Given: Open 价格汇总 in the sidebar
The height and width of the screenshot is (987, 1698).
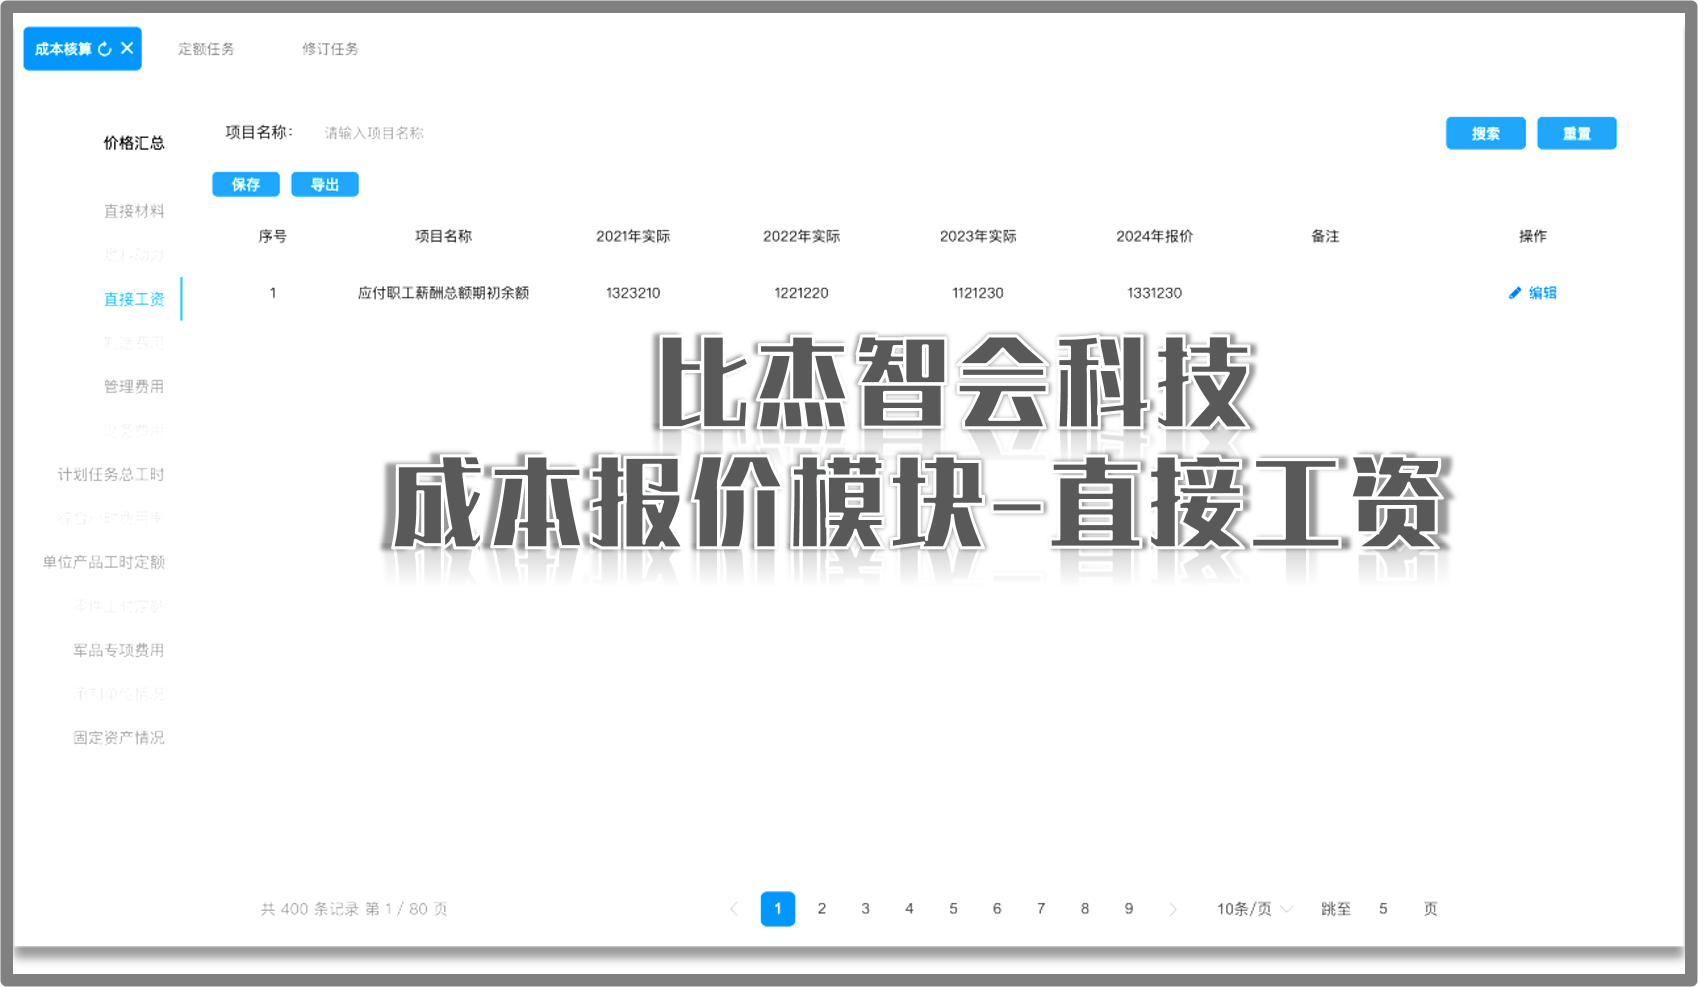Looking at the screenshot, I should 134,143.
